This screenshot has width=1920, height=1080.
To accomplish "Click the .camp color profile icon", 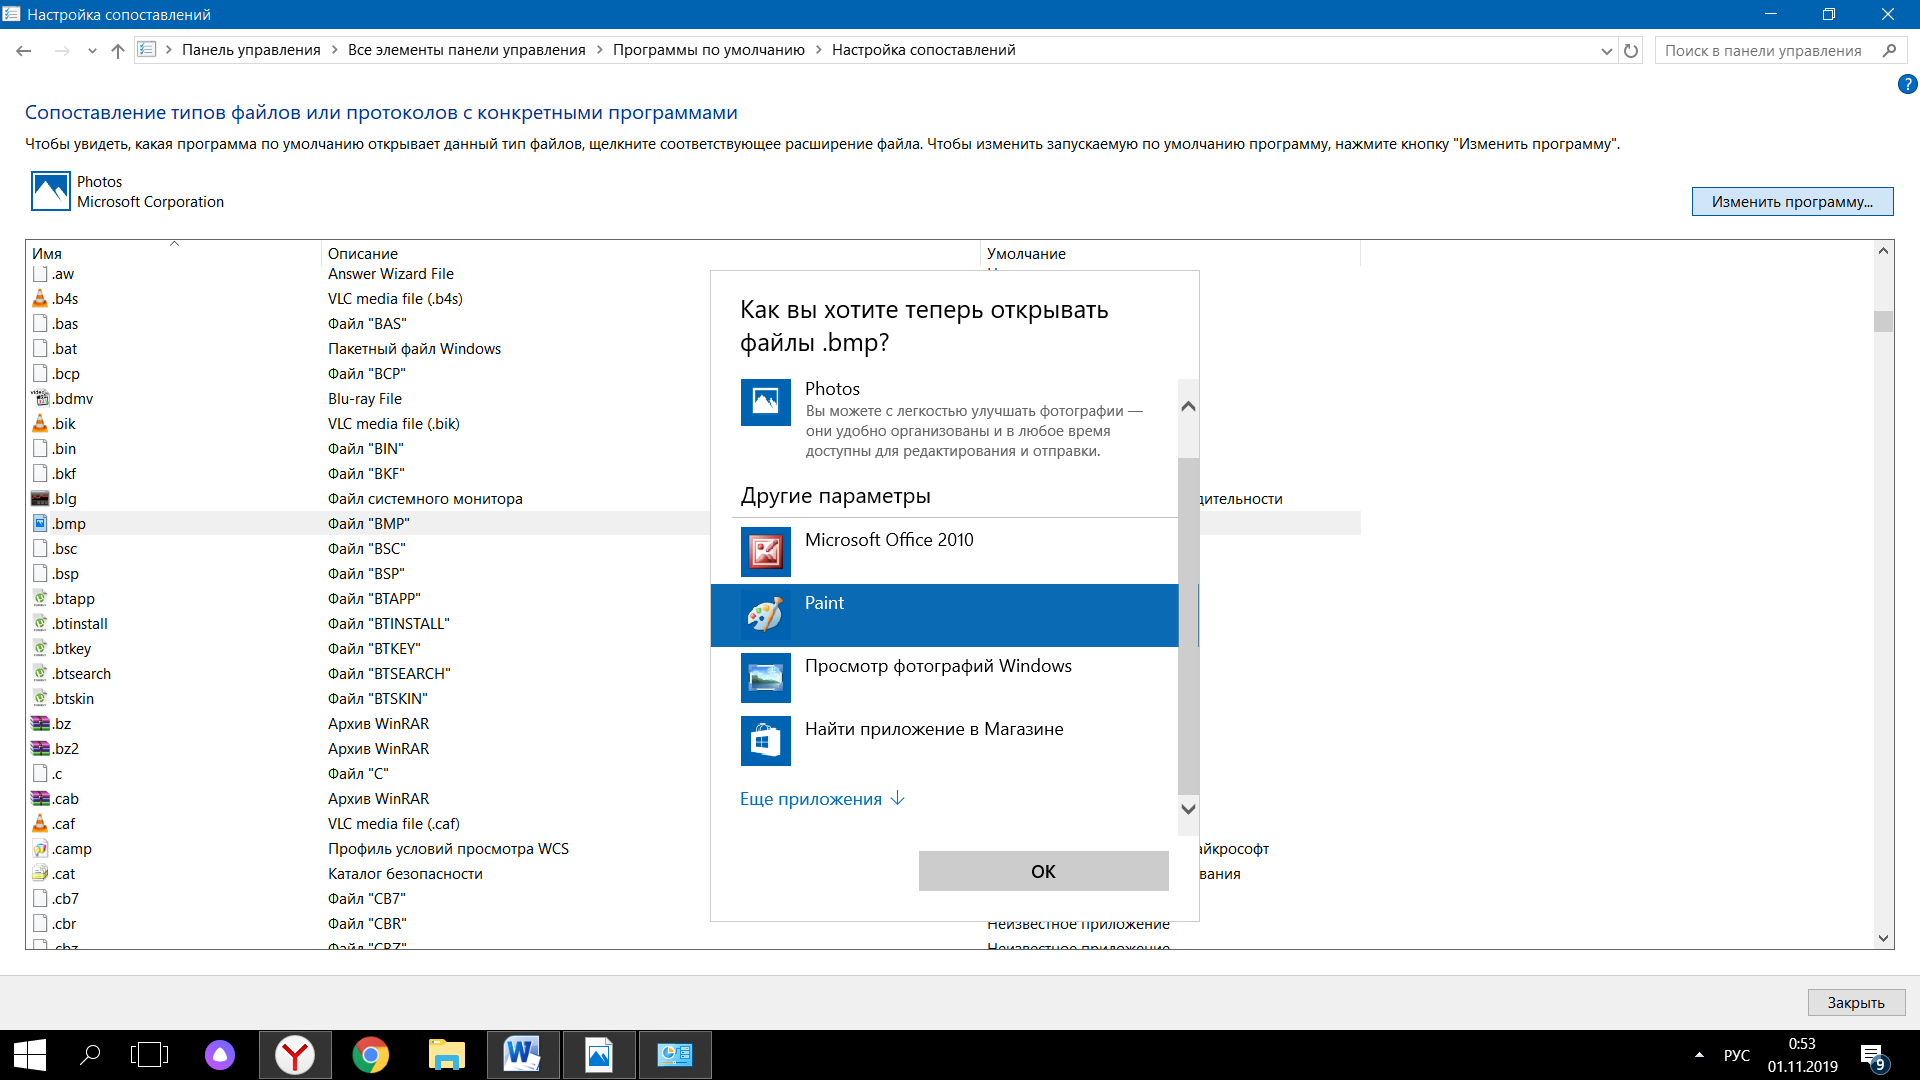I will [40, 848].
